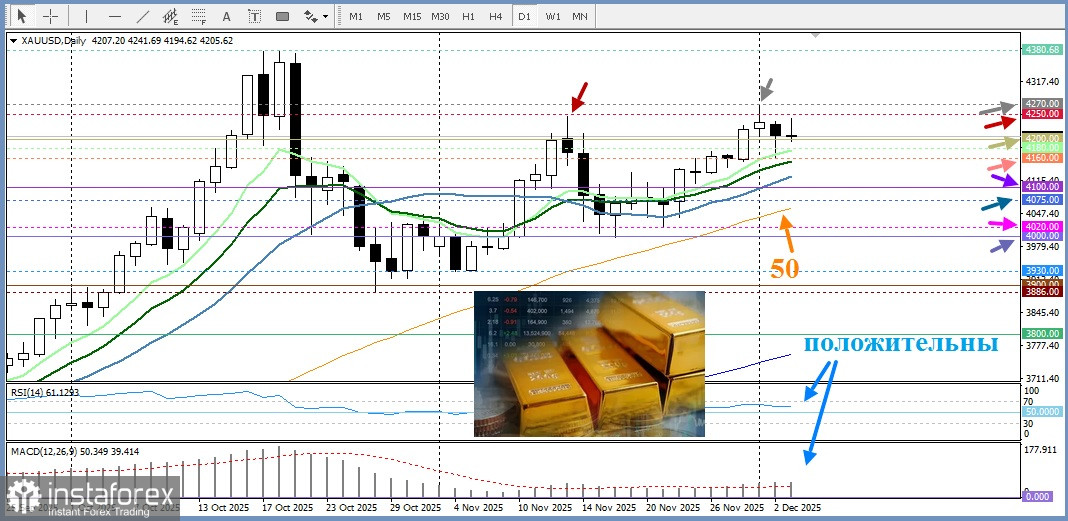The image size is (1068, 521).
Task: Switch to M1 timeframe
Action: [356, 16]
